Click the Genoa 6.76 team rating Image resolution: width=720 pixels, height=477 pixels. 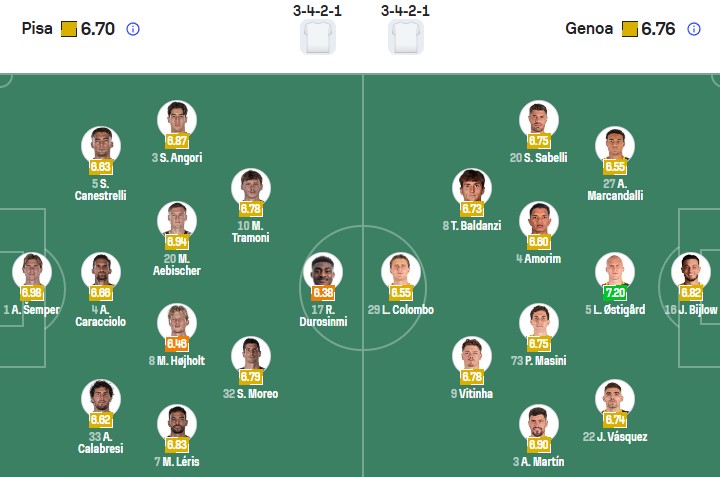tap(658, 29)
